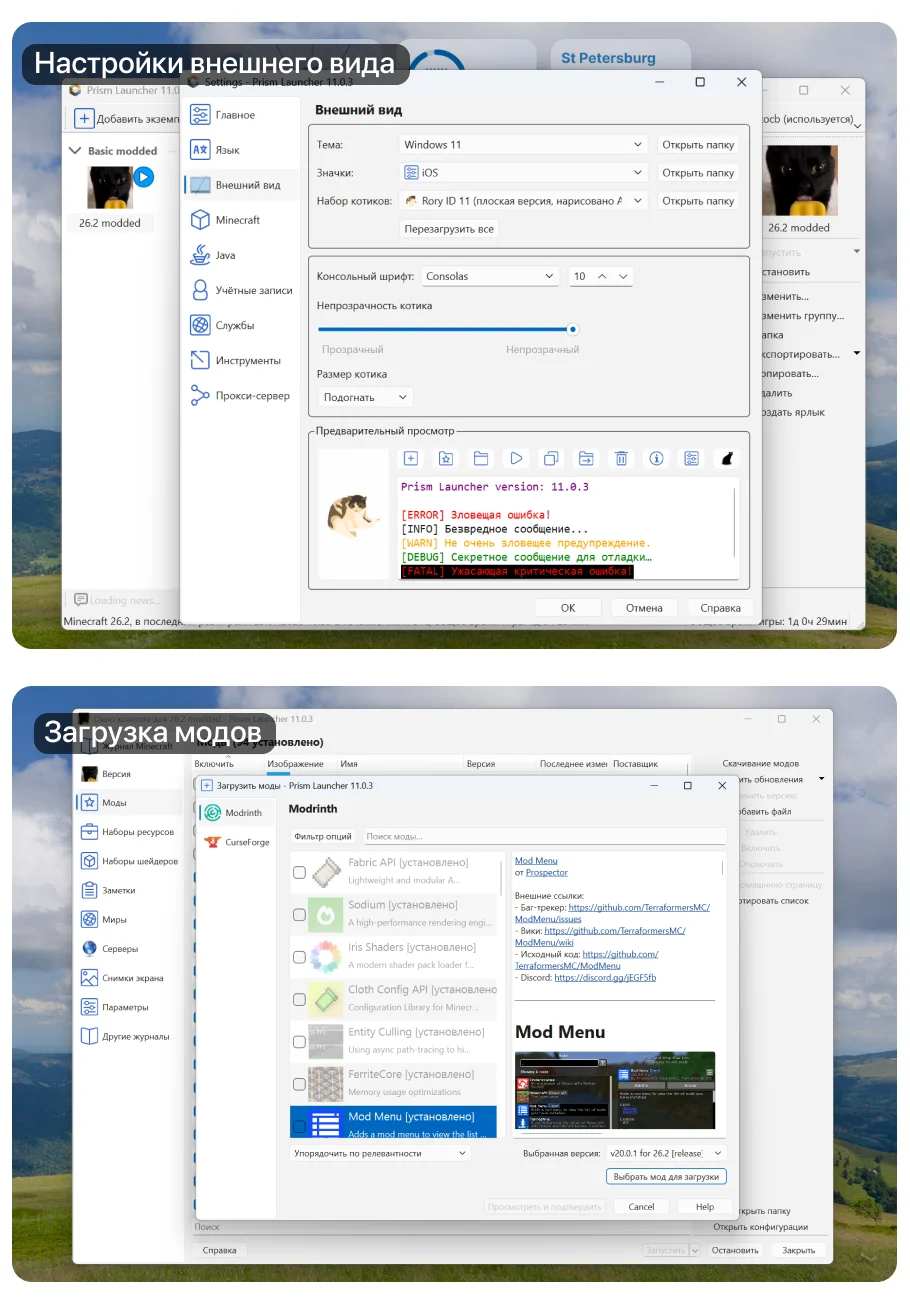Open Наборы шейдеров page in console window sidebar
The width and height of the screenshot is (910, 1298).
(130, 861)
